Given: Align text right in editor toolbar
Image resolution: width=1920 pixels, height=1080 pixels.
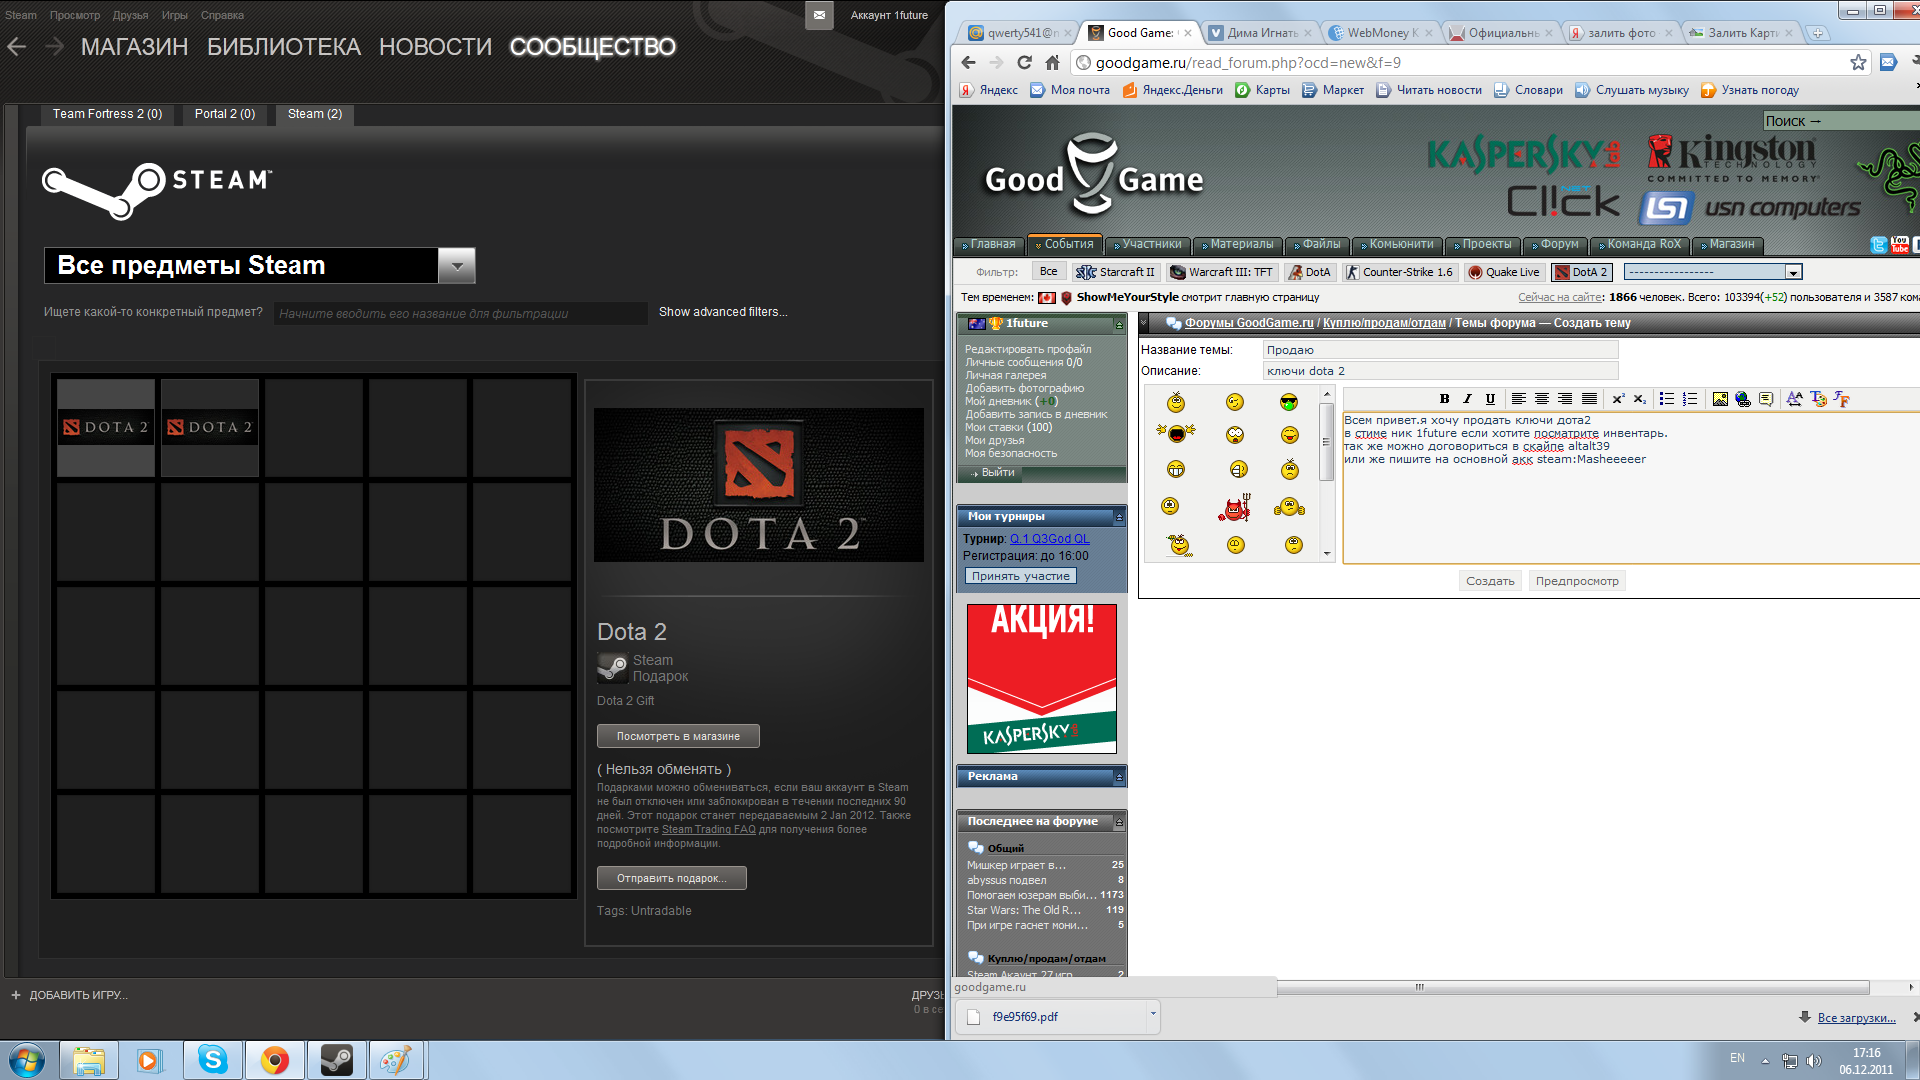Looking at the screenshot, I should (x=1565, y=399).
